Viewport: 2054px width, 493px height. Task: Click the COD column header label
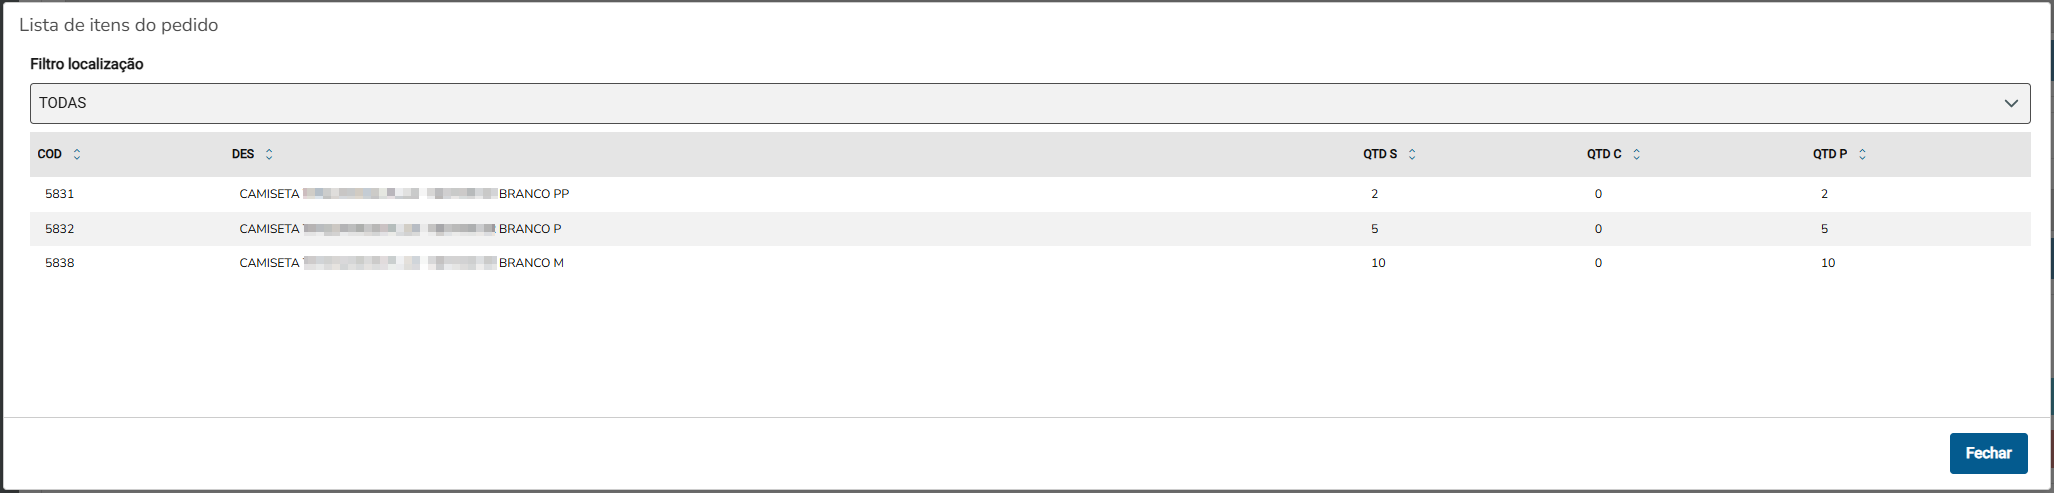pos(50,154)
